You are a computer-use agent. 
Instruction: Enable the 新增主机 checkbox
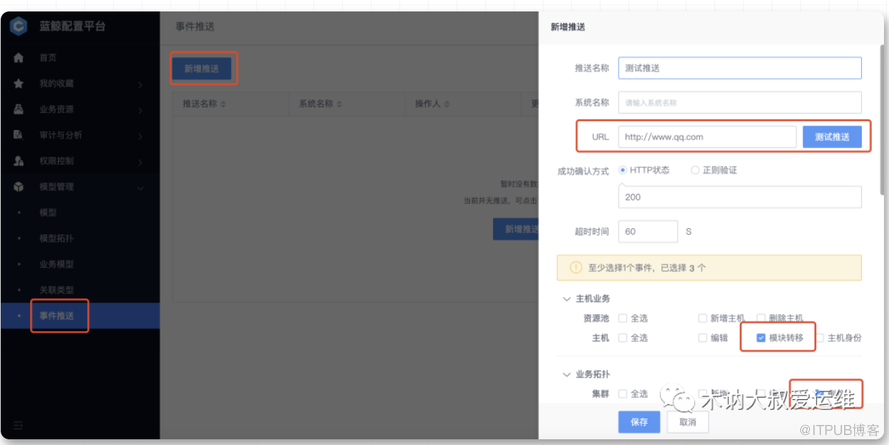coord(704,318)
